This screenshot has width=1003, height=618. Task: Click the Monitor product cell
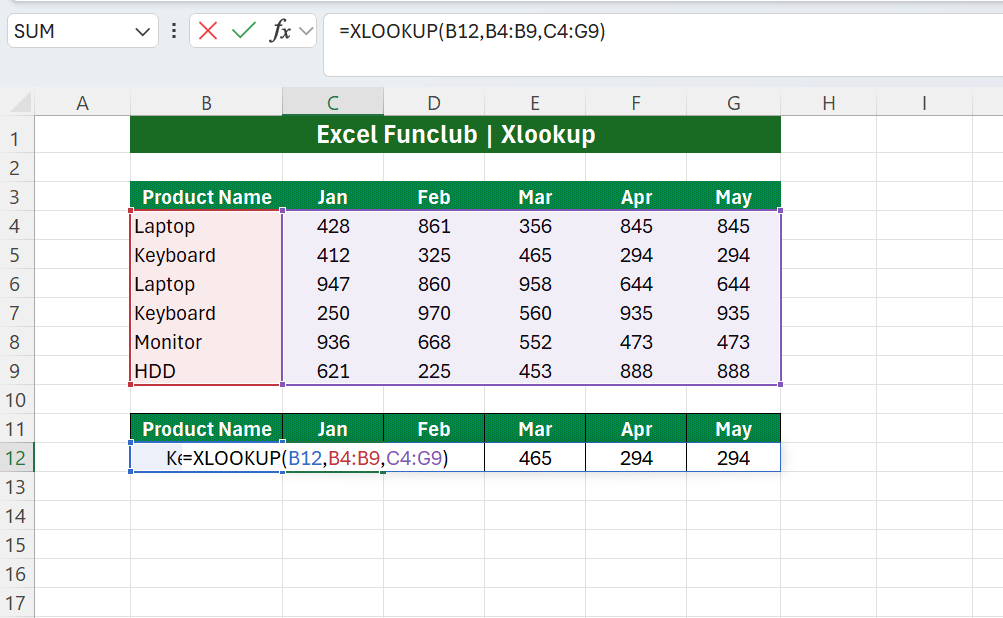click(x=205, y=342)
